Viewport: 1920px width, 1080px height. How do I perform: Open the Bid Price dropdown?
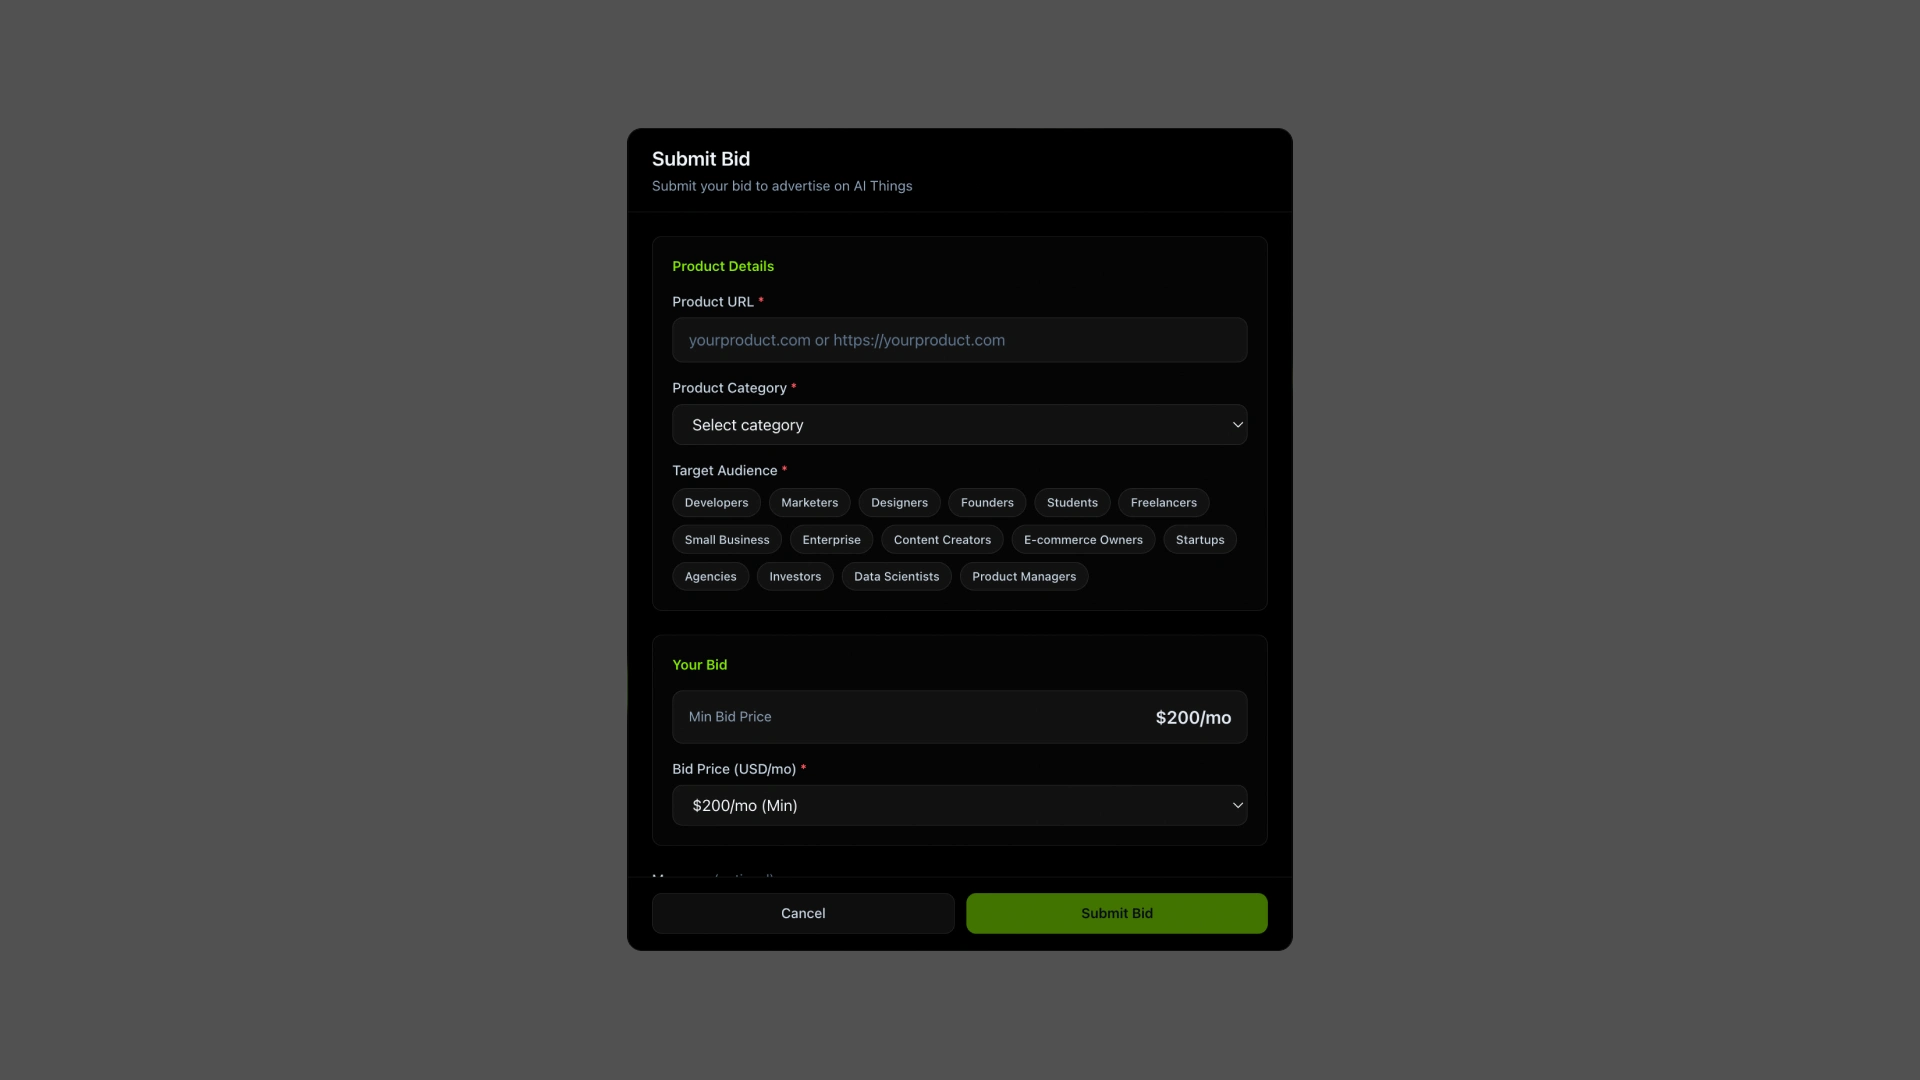coord(959,805)
